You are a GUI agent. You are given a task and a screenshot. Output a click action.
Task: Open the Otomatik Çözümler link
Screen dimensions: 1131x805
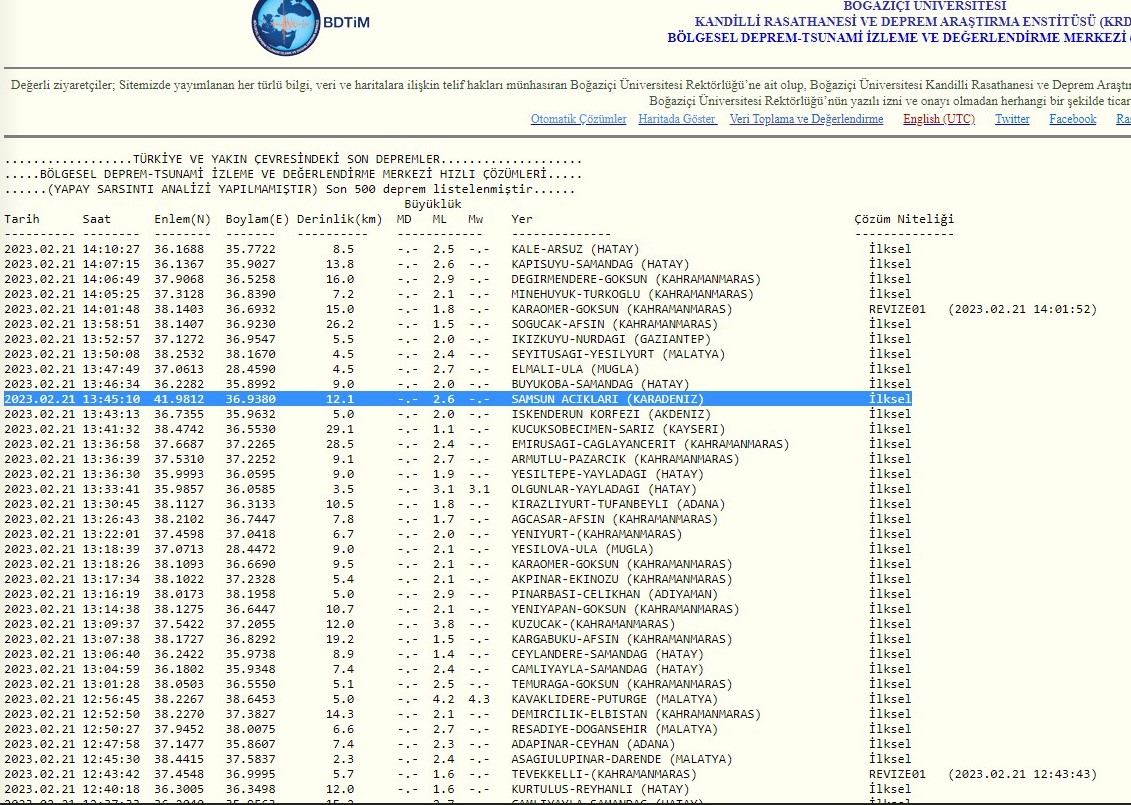[x=578, y=119]
